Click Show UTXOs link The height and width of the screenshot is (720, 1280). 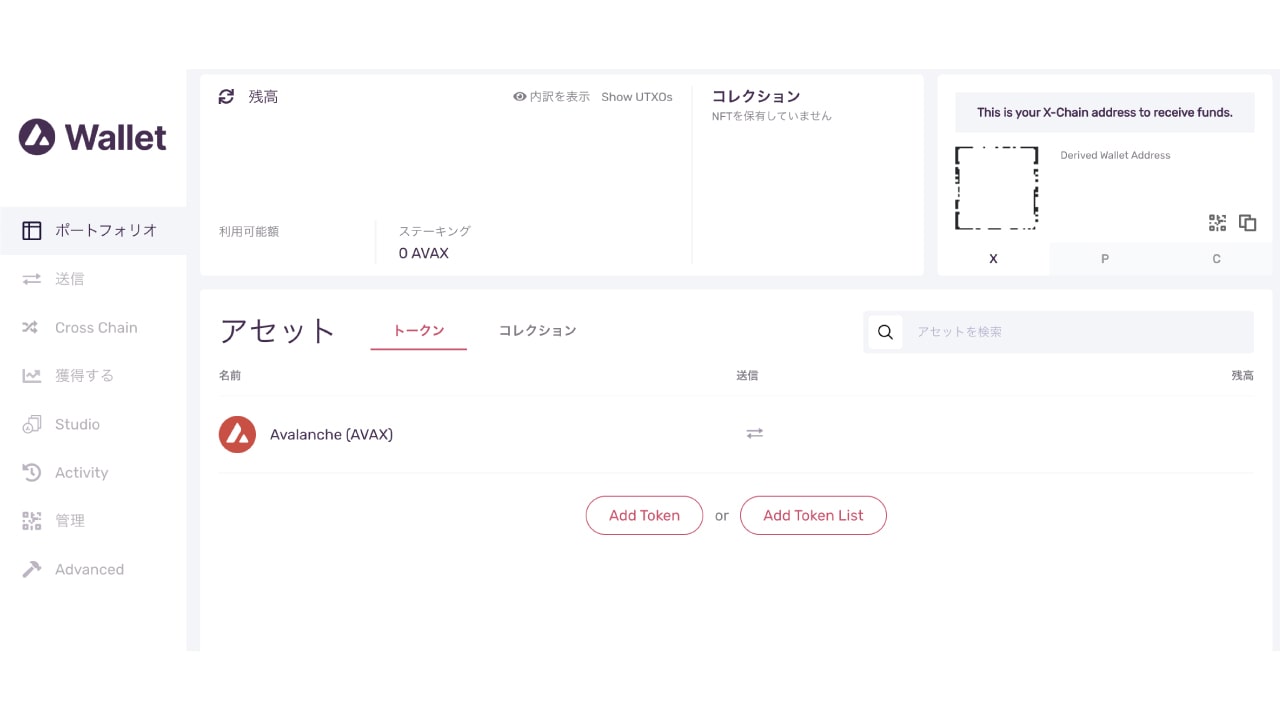(x=637, y=97)
